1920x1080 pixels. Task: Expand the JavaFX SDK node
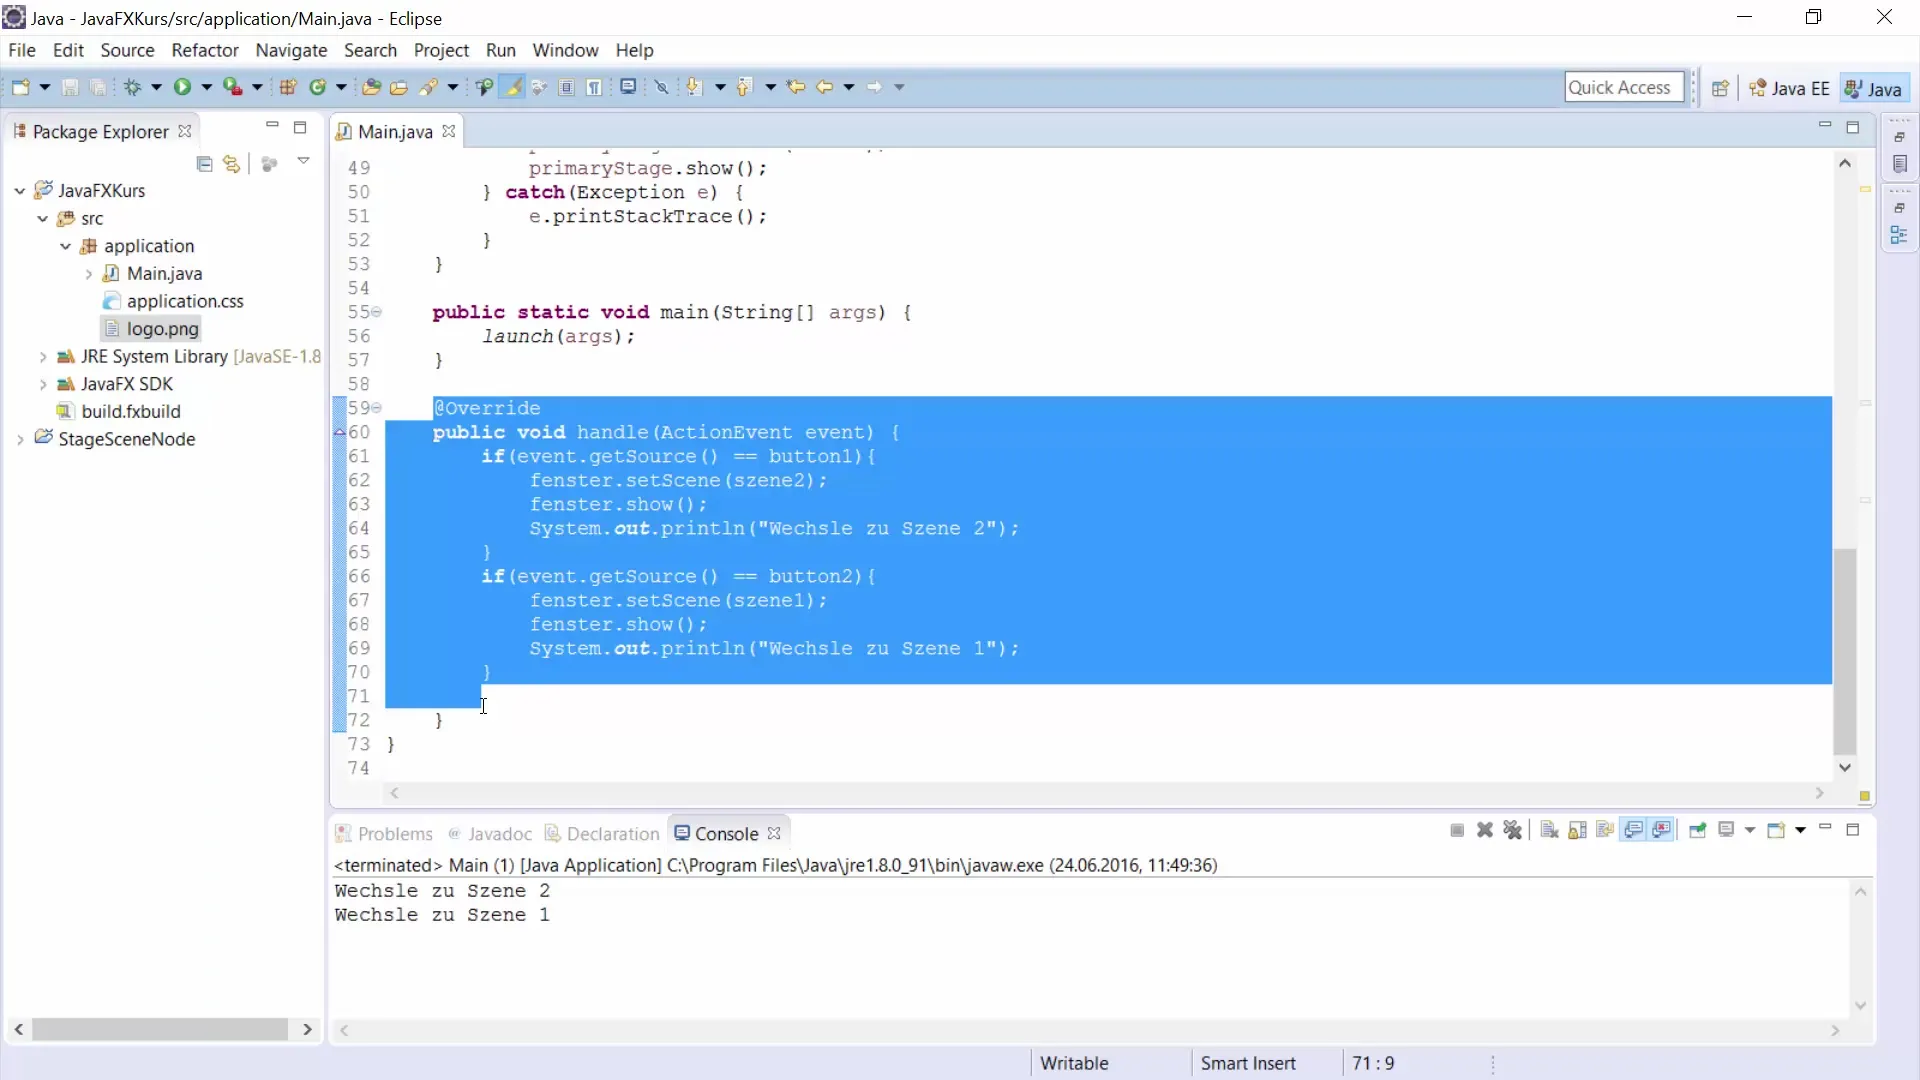[42, 384]
